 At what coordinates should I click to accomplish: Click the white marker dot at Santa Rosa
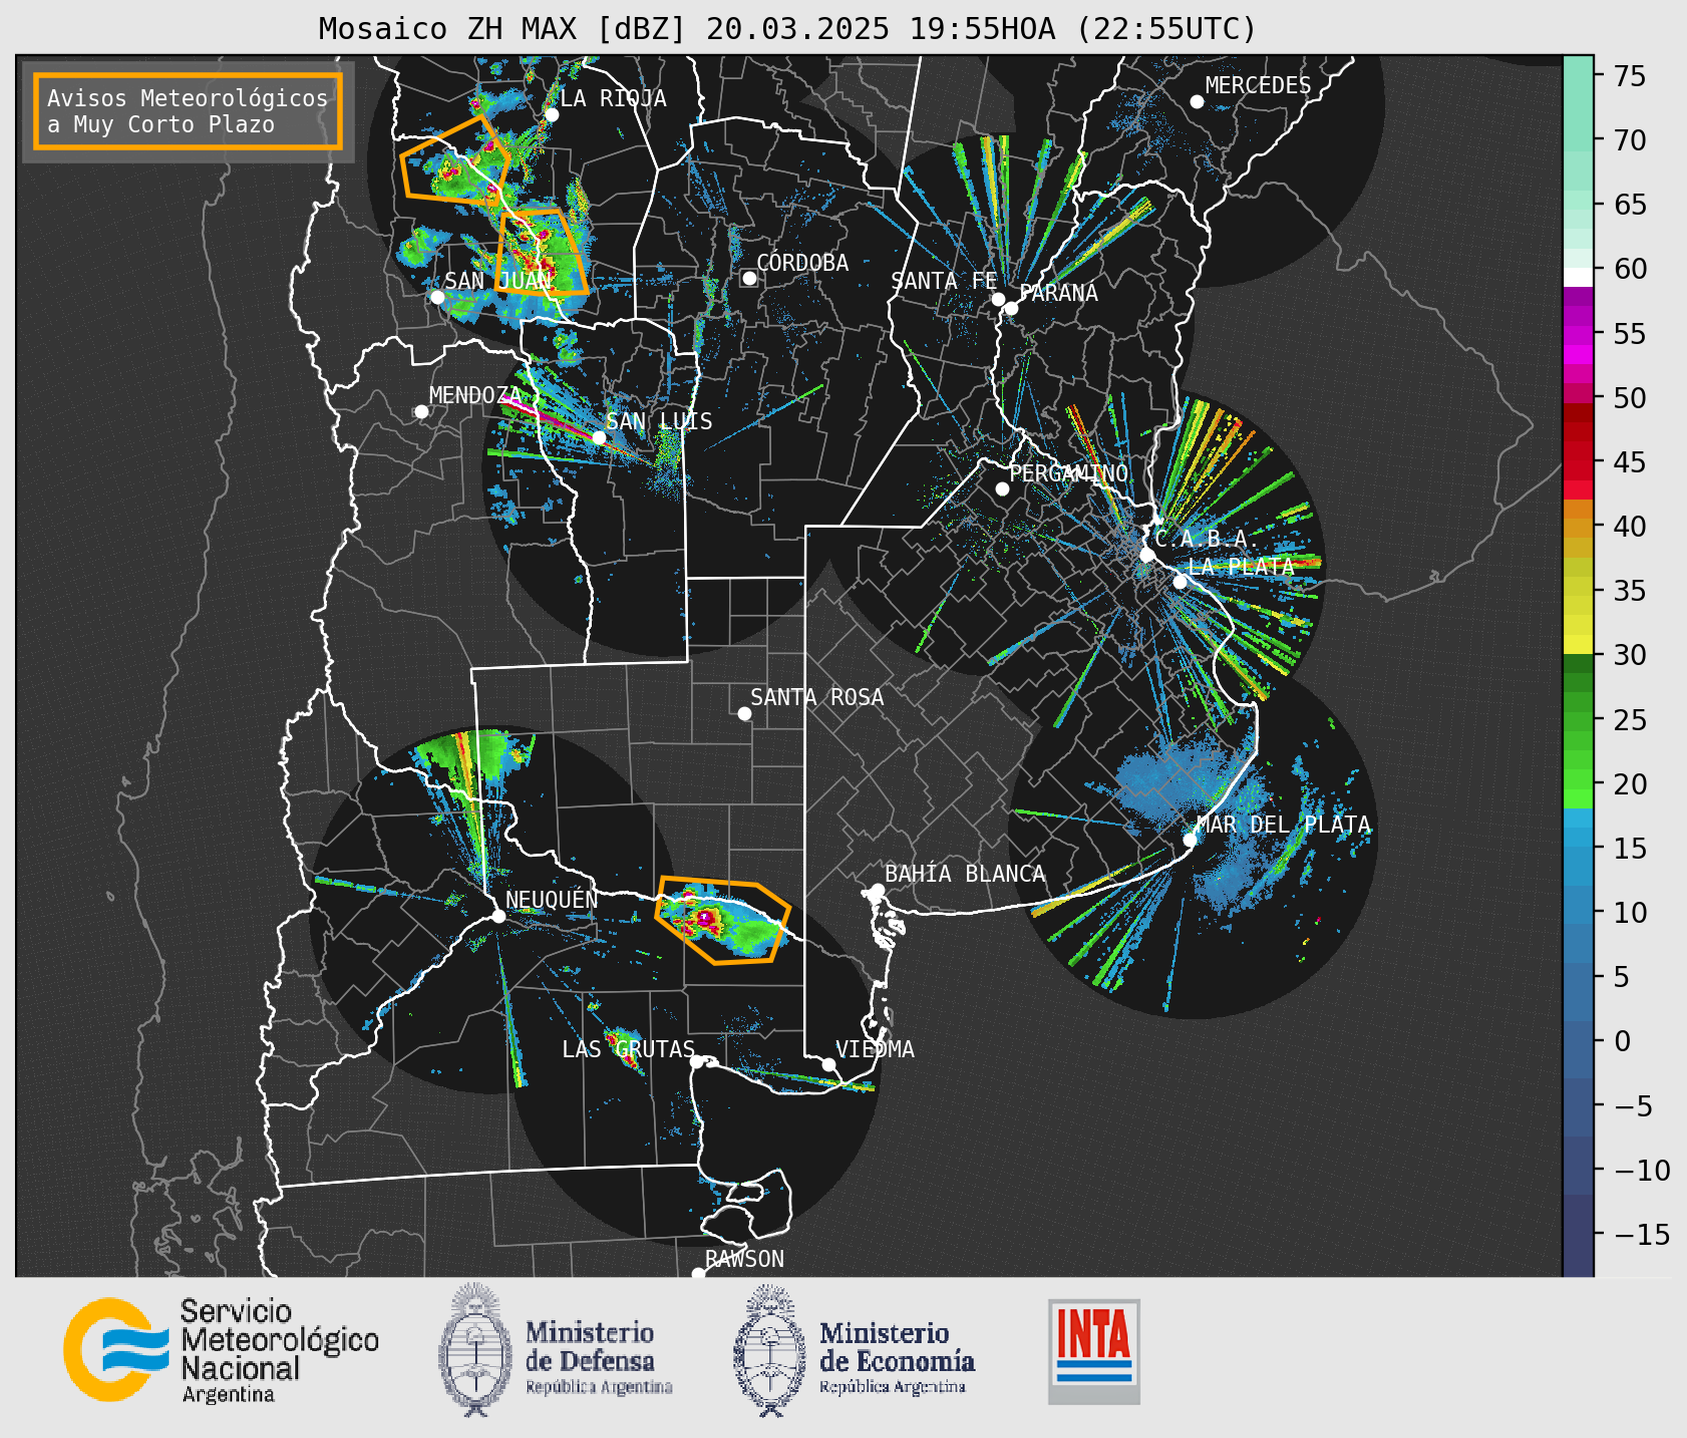pyautogui.click(x=744, y=713)
